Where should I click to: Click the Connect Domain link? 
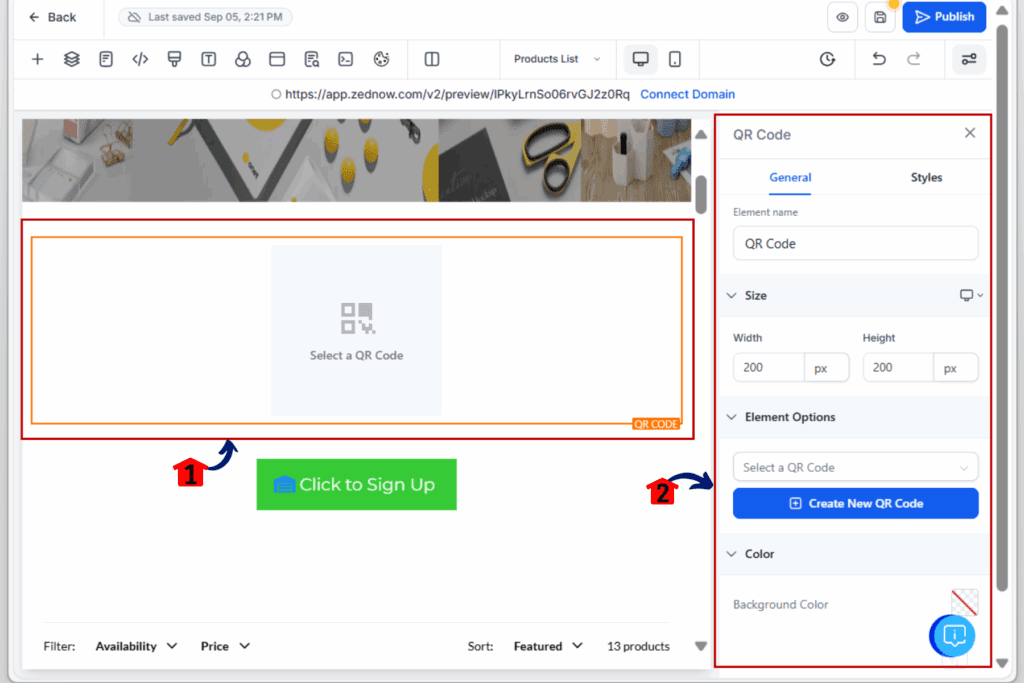[688, 94]
